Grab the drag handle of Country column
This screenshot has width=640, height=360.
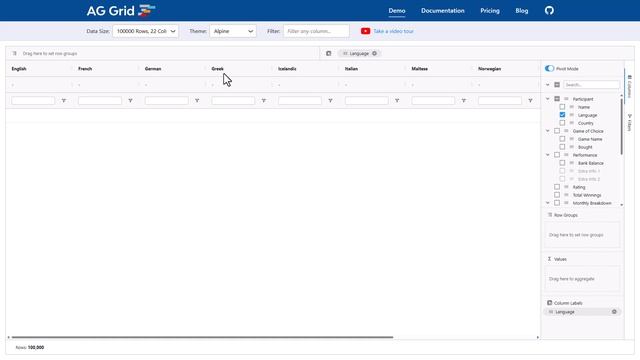tap(571, 123)
